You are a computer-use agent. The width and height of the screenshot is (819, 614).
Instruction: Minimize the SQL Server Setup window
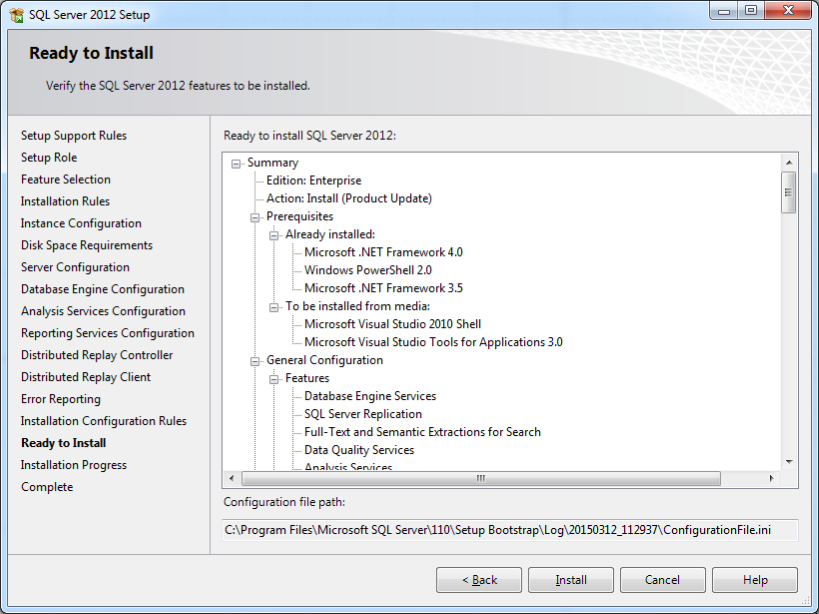(x=723, y=11)
